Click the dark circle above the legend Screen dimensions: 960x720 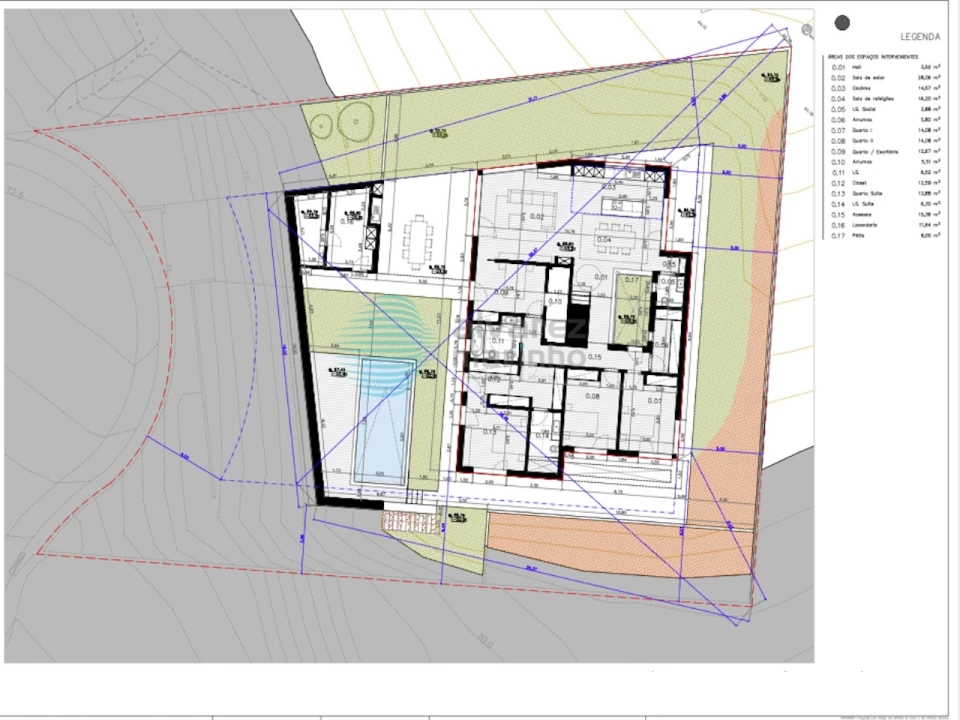pos(843,23)
